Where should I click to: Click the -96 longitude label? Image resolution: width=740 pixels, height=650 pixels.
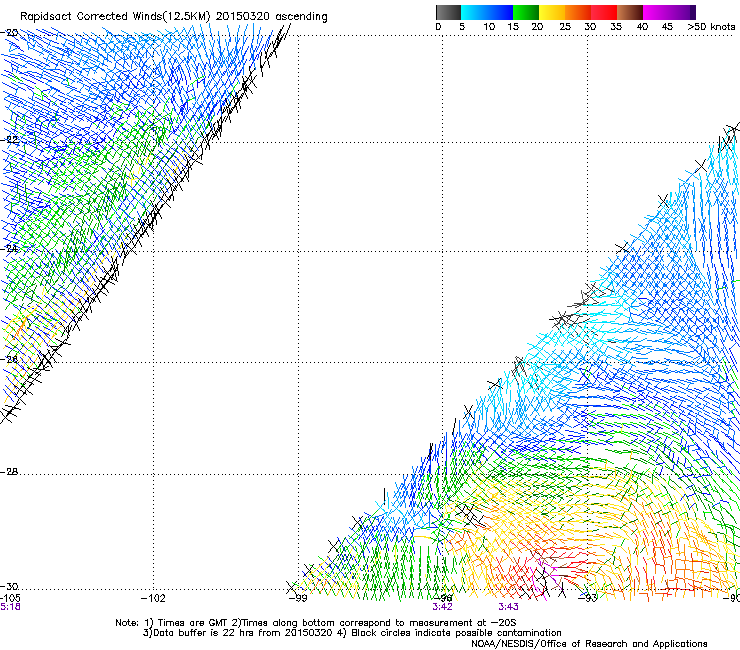click(443, 598)
